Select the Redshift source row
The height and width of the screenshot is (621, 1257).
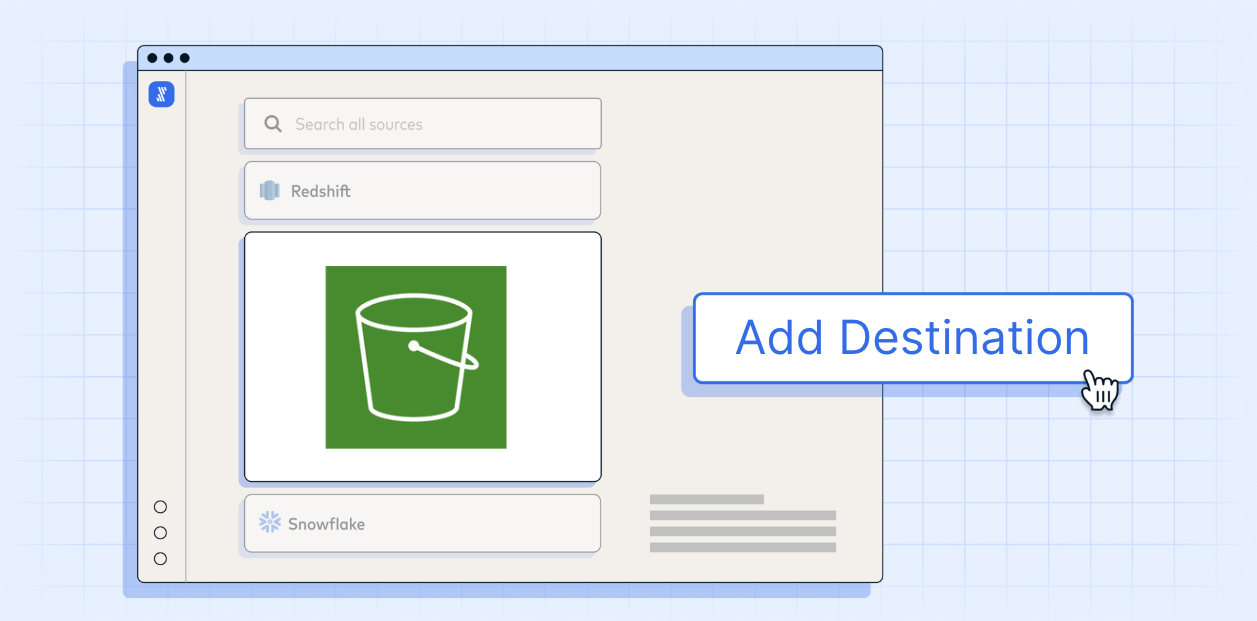(423, 190)
